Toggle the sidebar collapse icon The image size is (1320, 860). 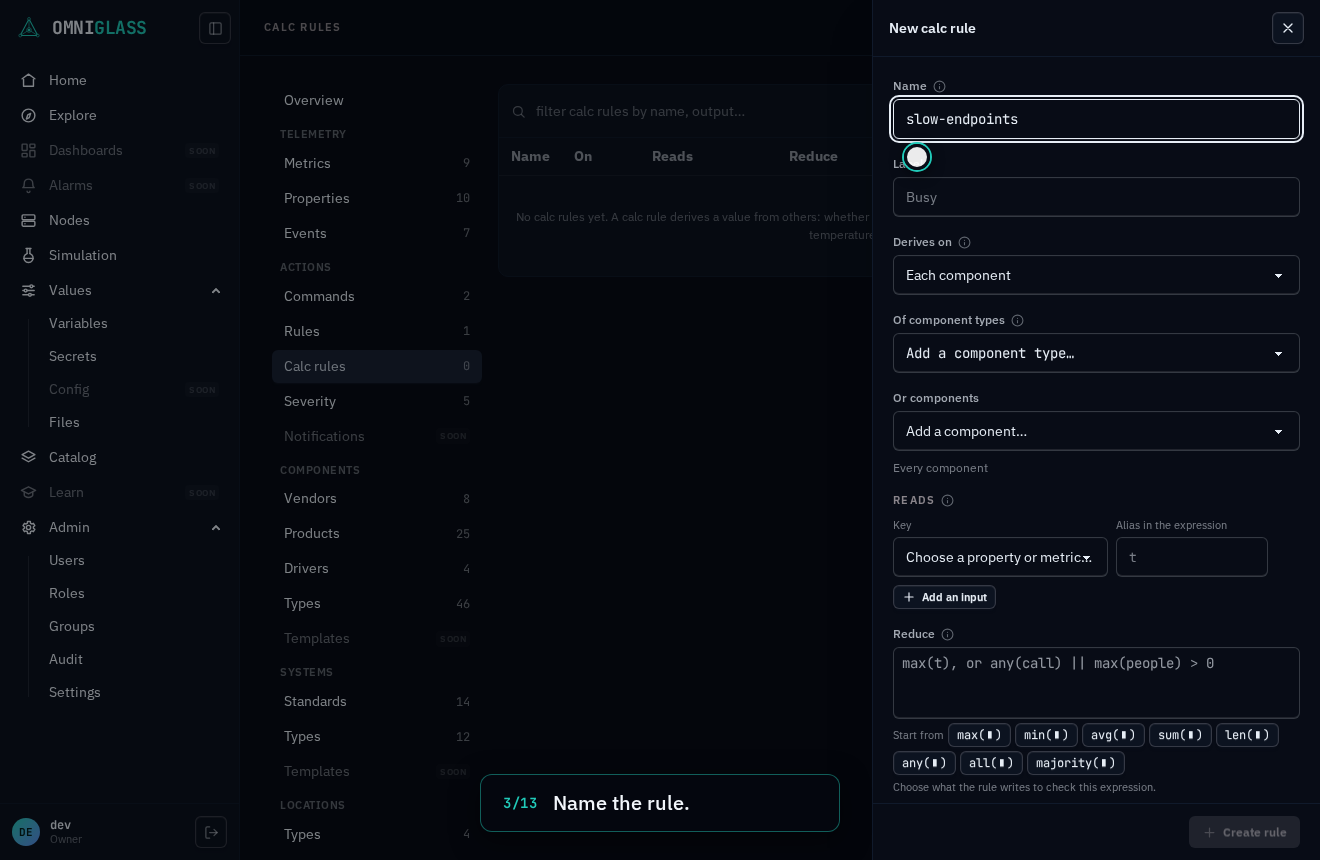point(215,28)
